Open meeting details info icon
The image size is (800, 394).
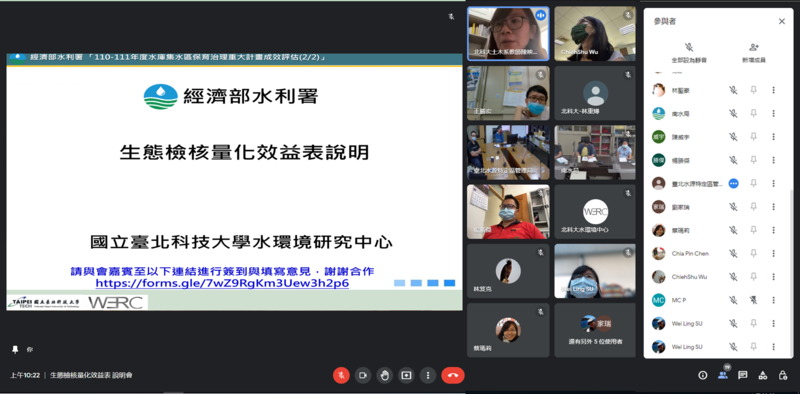pos(703,375)
